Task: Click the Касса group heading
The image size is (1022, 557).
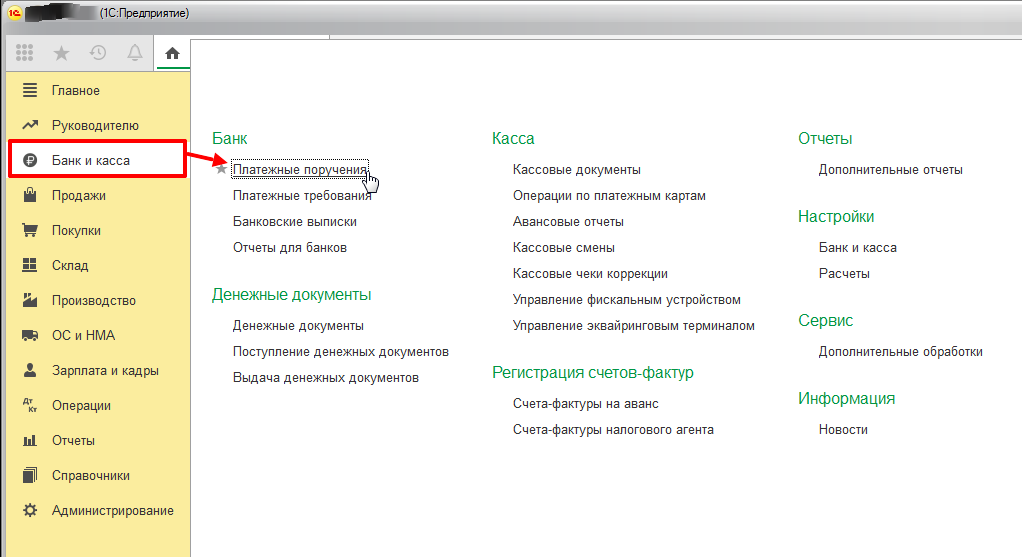Action: click(513, 138)
